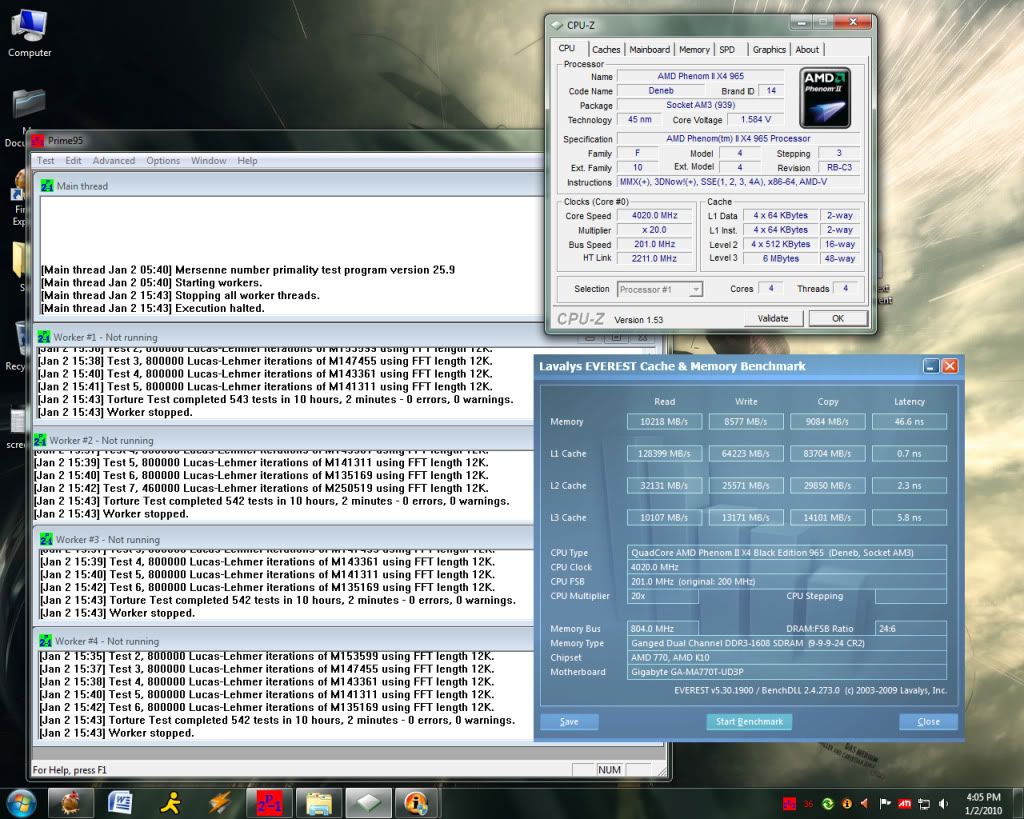
Task: Click Save in the EVEREST benchmark window
Action: [569, 721]
